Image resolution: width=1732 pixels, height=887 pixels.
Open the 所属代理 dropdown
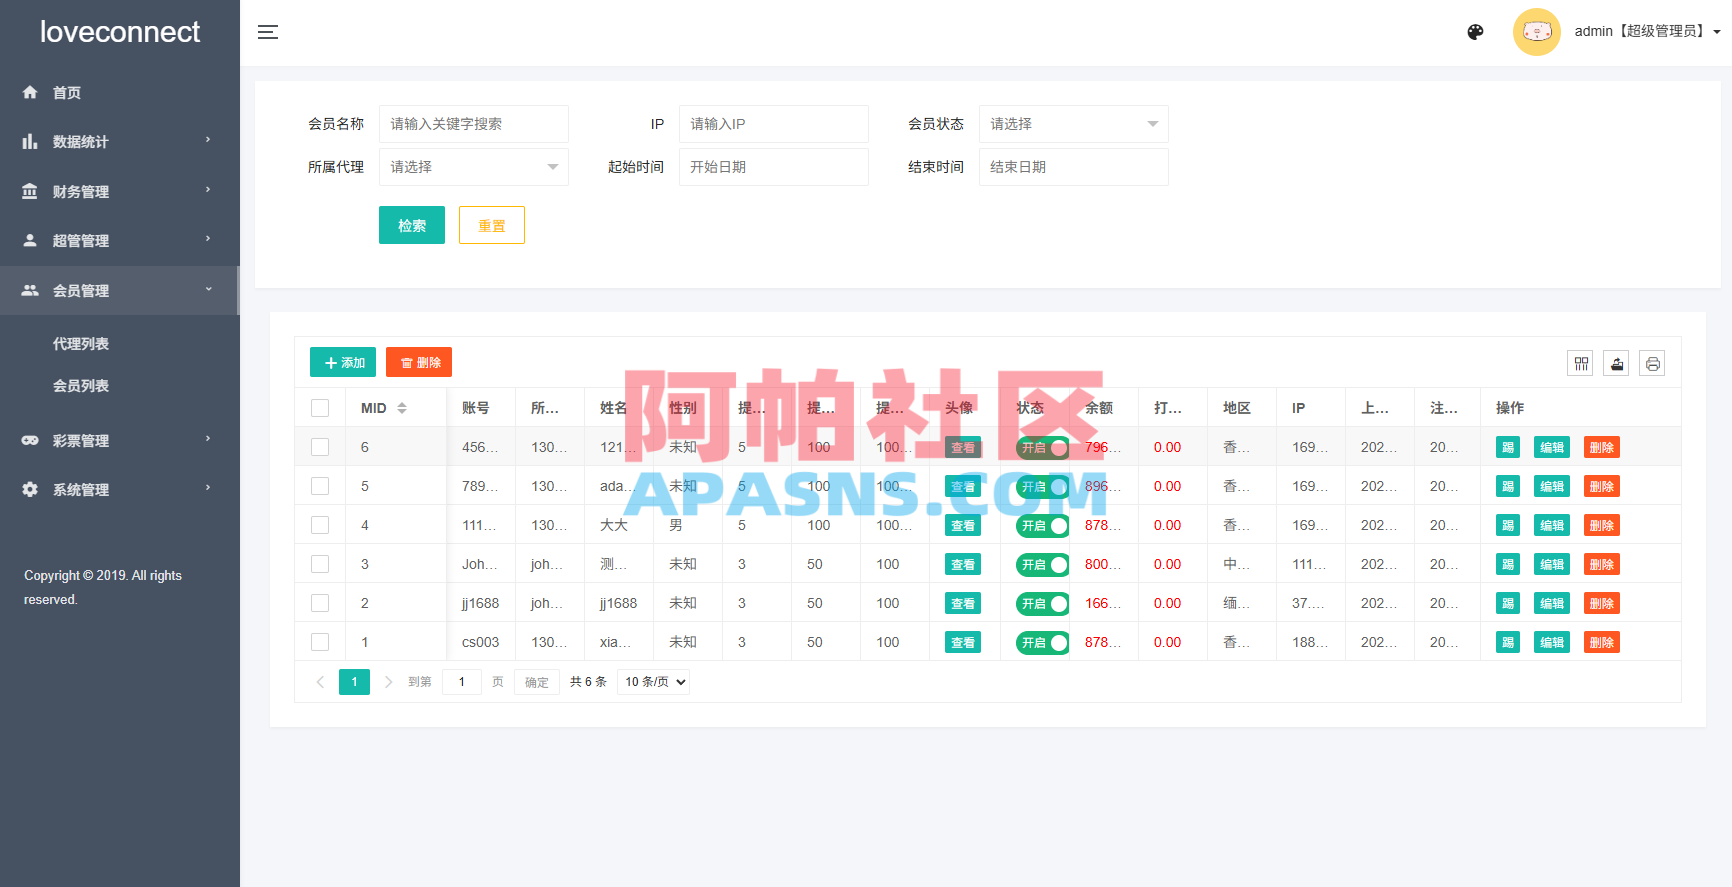point(473,167)
